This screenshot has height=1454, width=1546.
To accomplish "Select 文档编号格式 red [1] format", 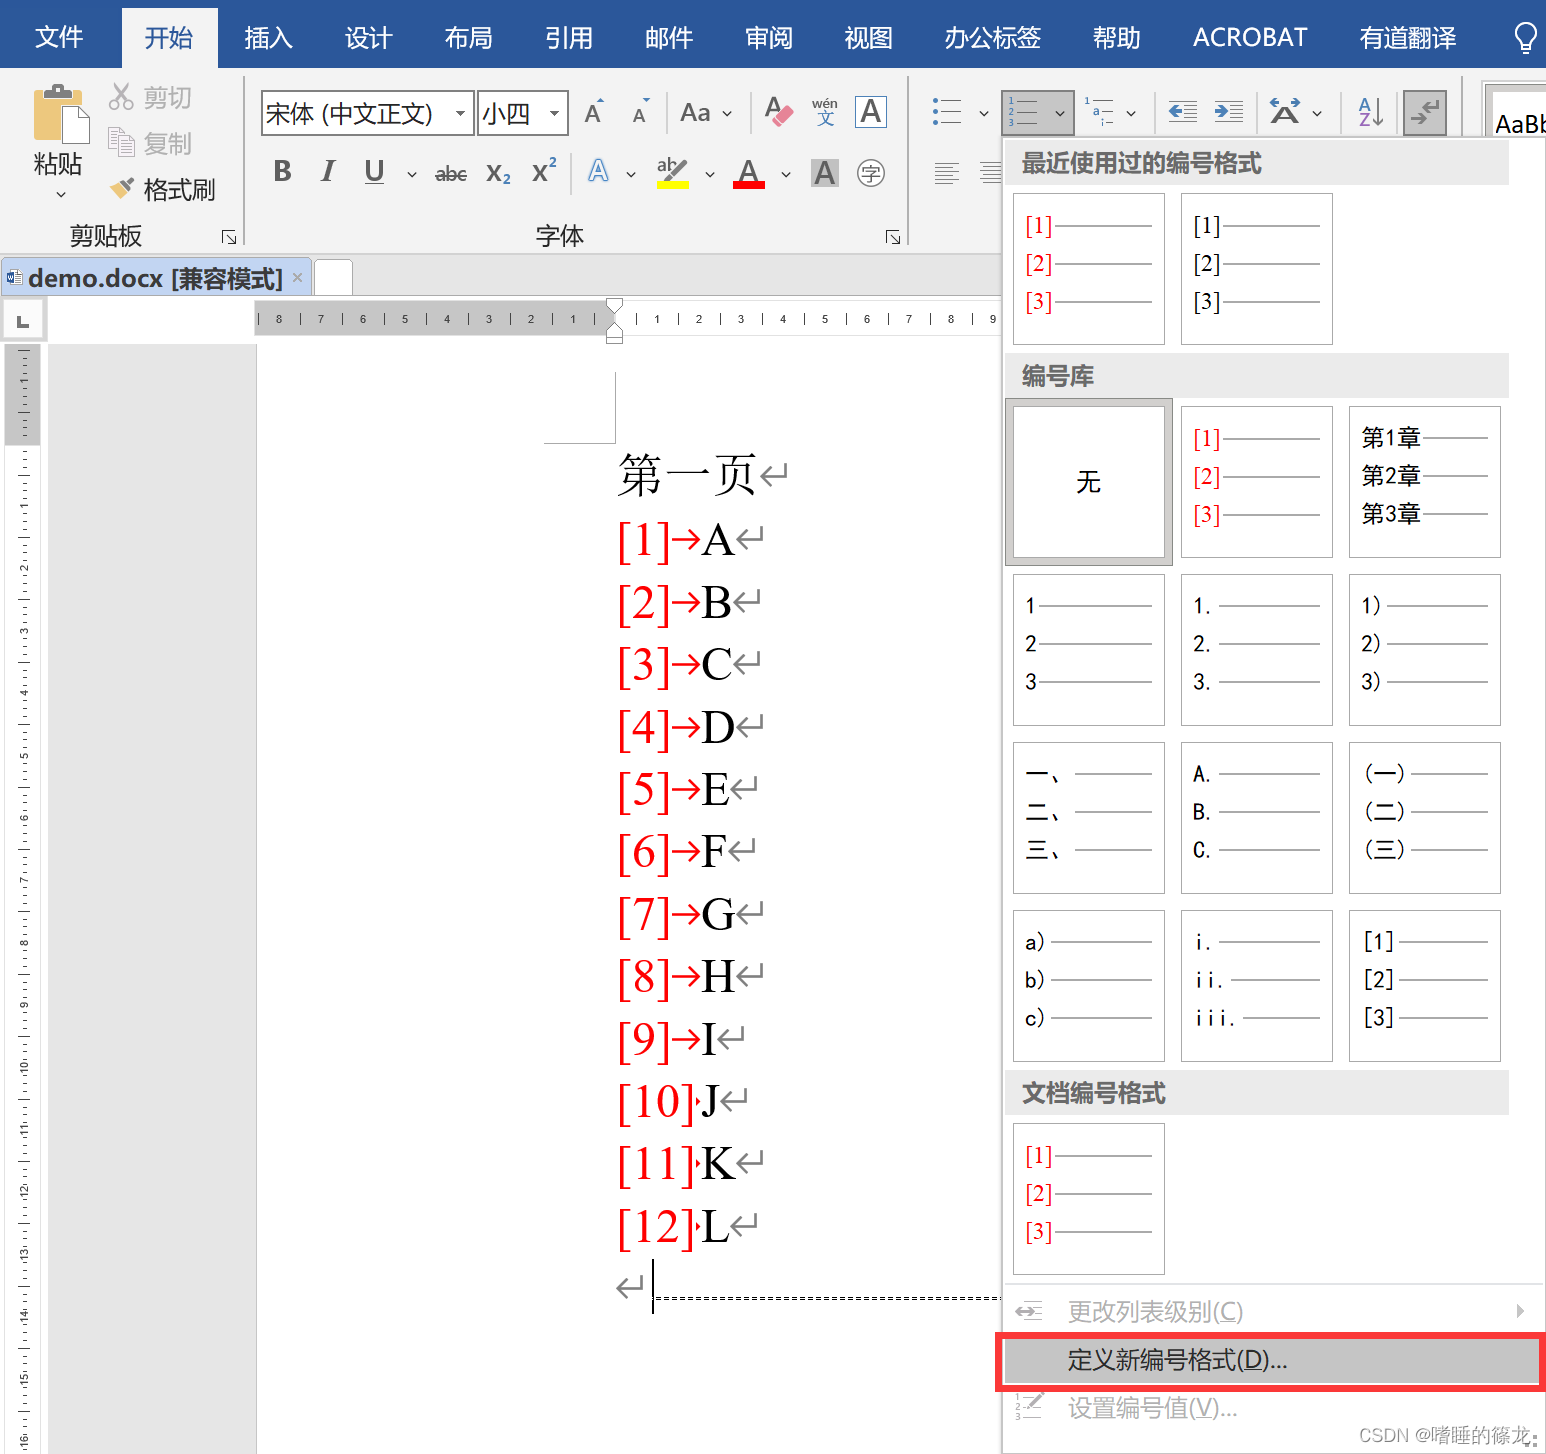I will pyautogui.click(x=1089, y=1199).
